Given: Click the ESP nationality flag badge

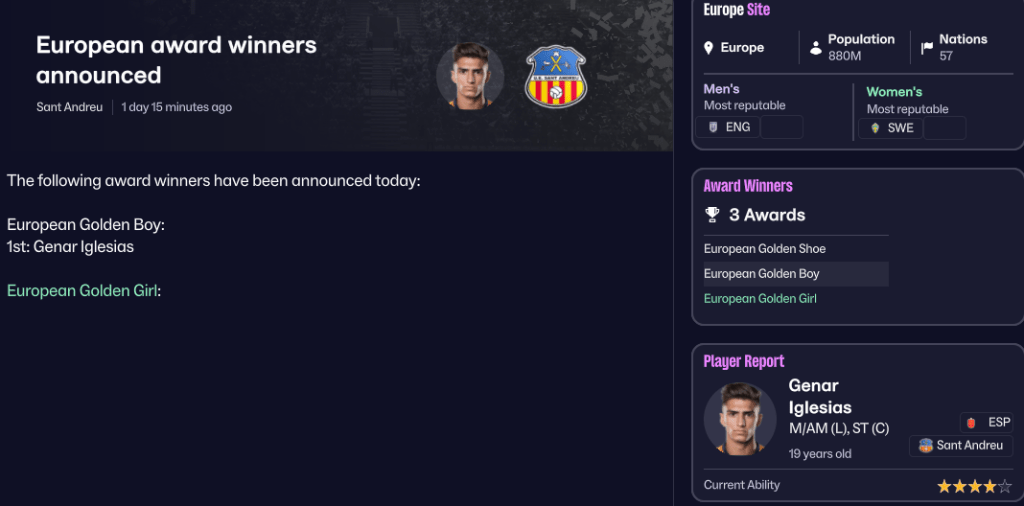Looking at the screenshot, I should tap(986, 422).
